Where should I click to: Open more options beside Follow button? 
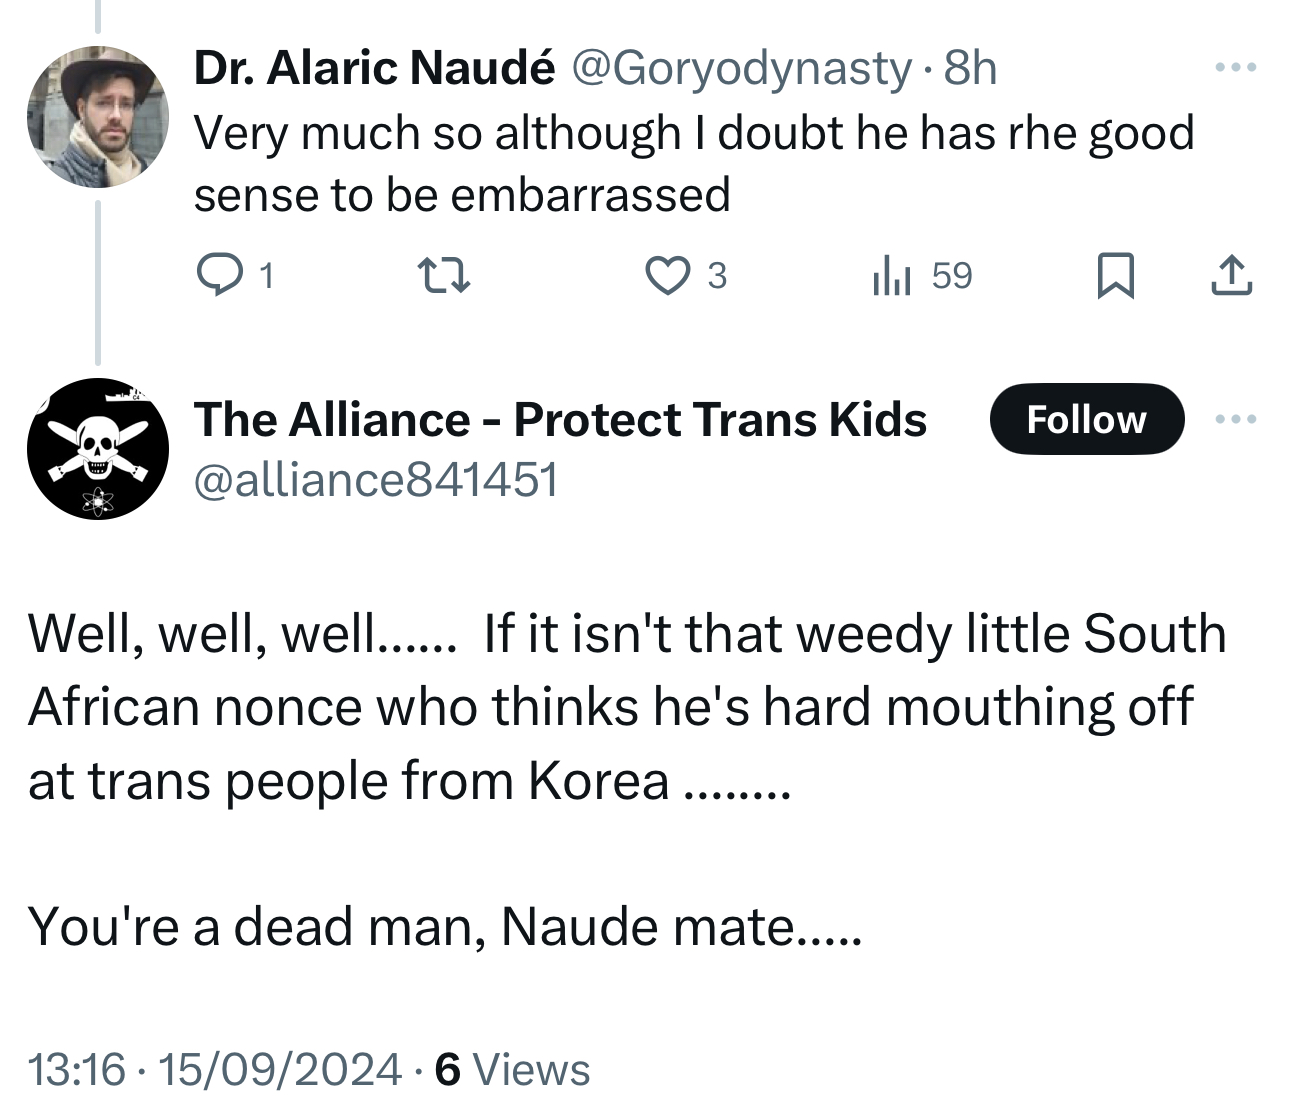(x=1236, y=420)
